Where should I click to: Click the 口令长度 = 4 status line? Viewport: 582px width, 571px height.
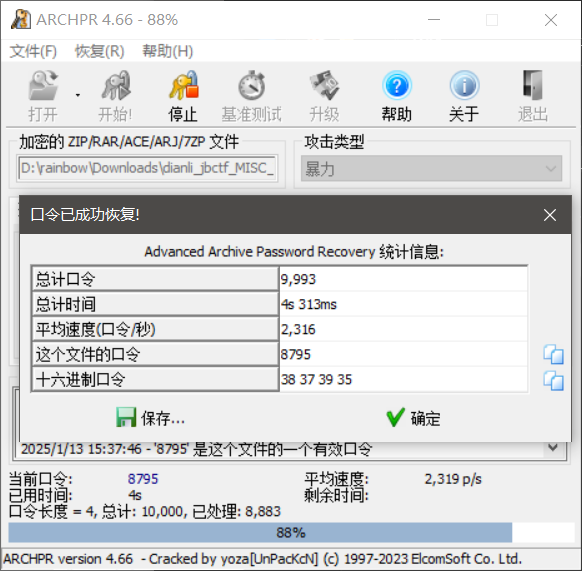[145, 512]
